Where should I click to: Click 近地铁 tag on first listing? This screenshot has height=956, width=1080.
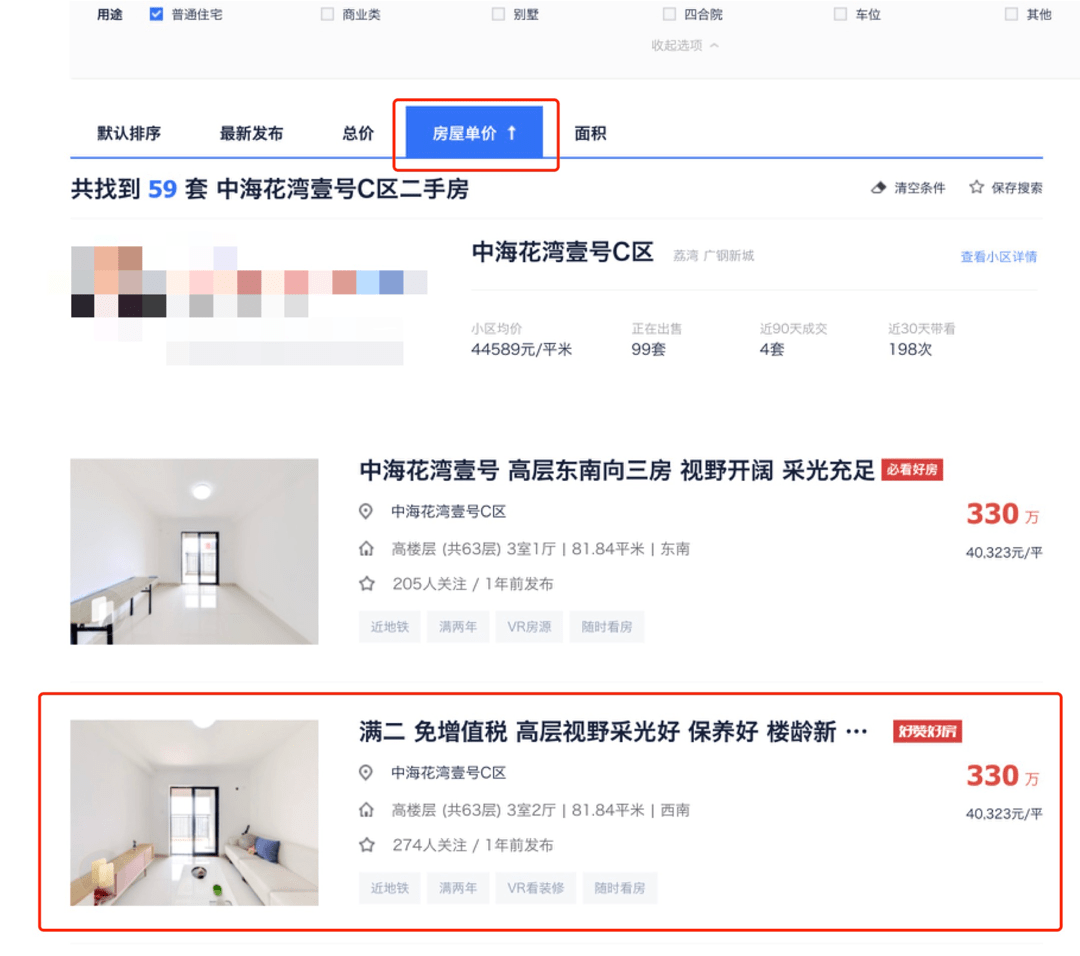coord(390,627)
